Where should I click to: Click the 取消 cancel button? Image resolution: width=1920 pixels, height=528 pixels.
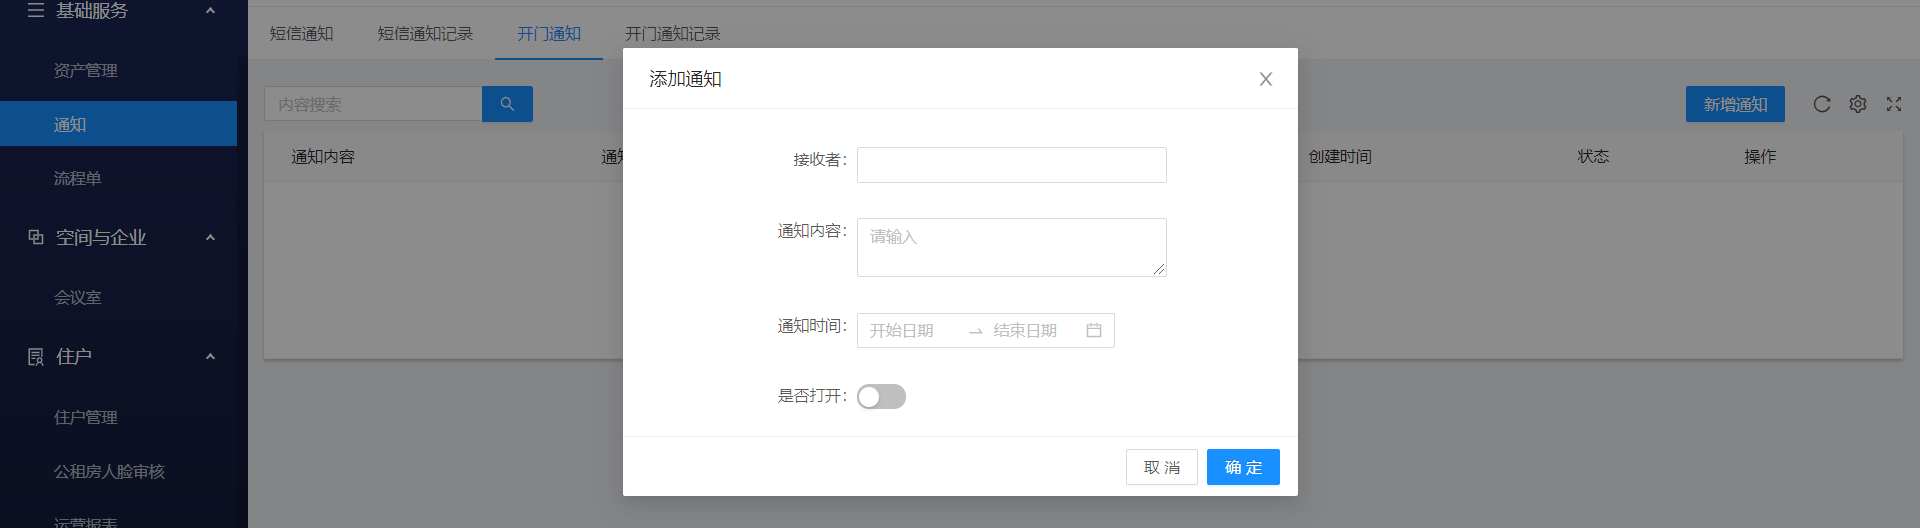1161,467
